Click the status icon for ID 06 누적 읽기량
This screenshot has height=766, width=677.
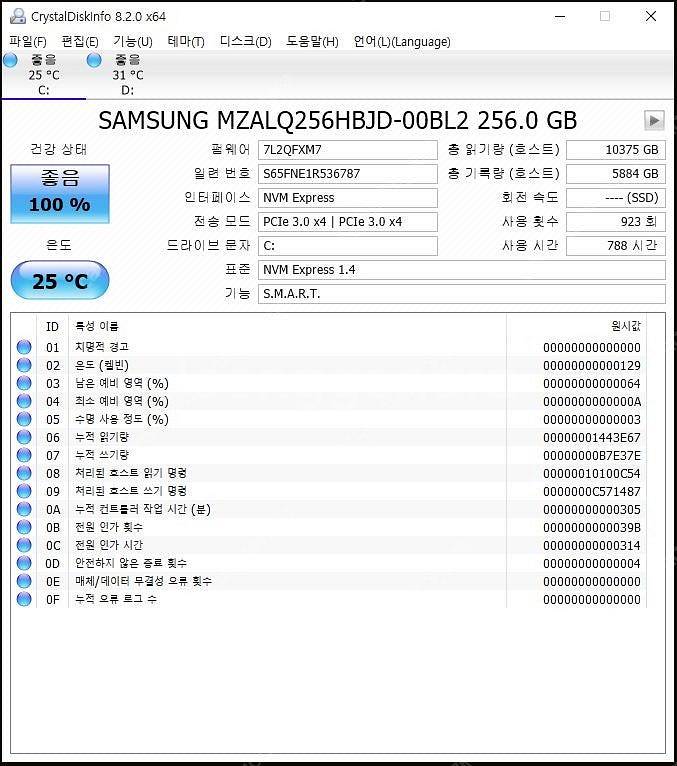point(24,437)
